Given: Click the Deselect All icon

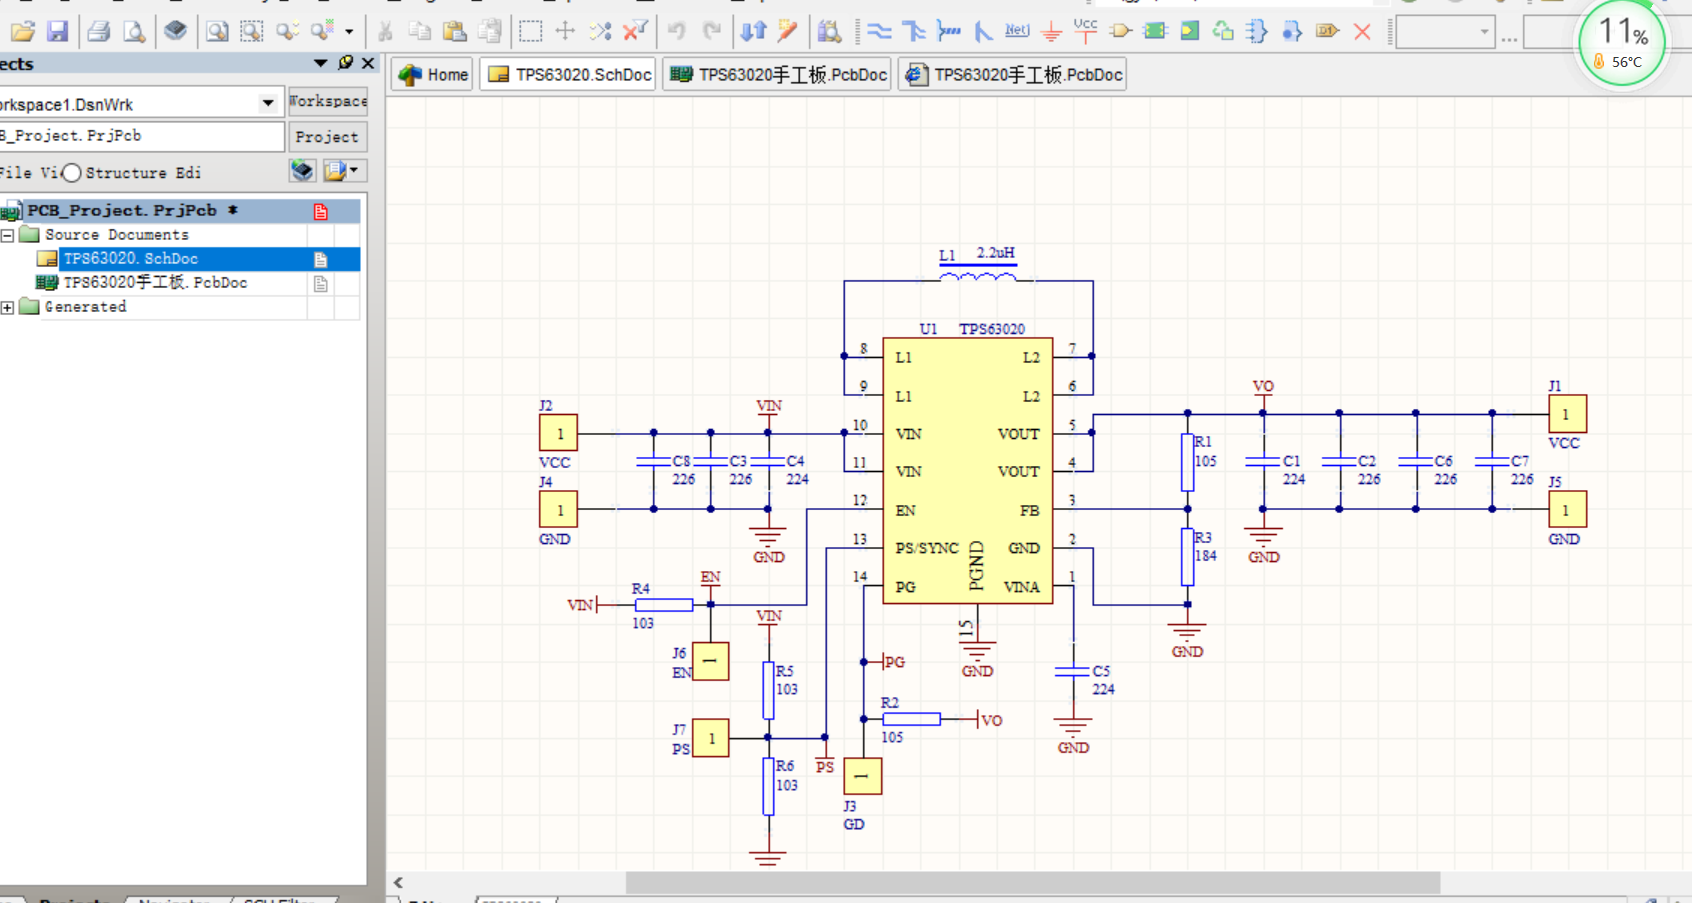Looking at the screenshot, I should point(600,31).
